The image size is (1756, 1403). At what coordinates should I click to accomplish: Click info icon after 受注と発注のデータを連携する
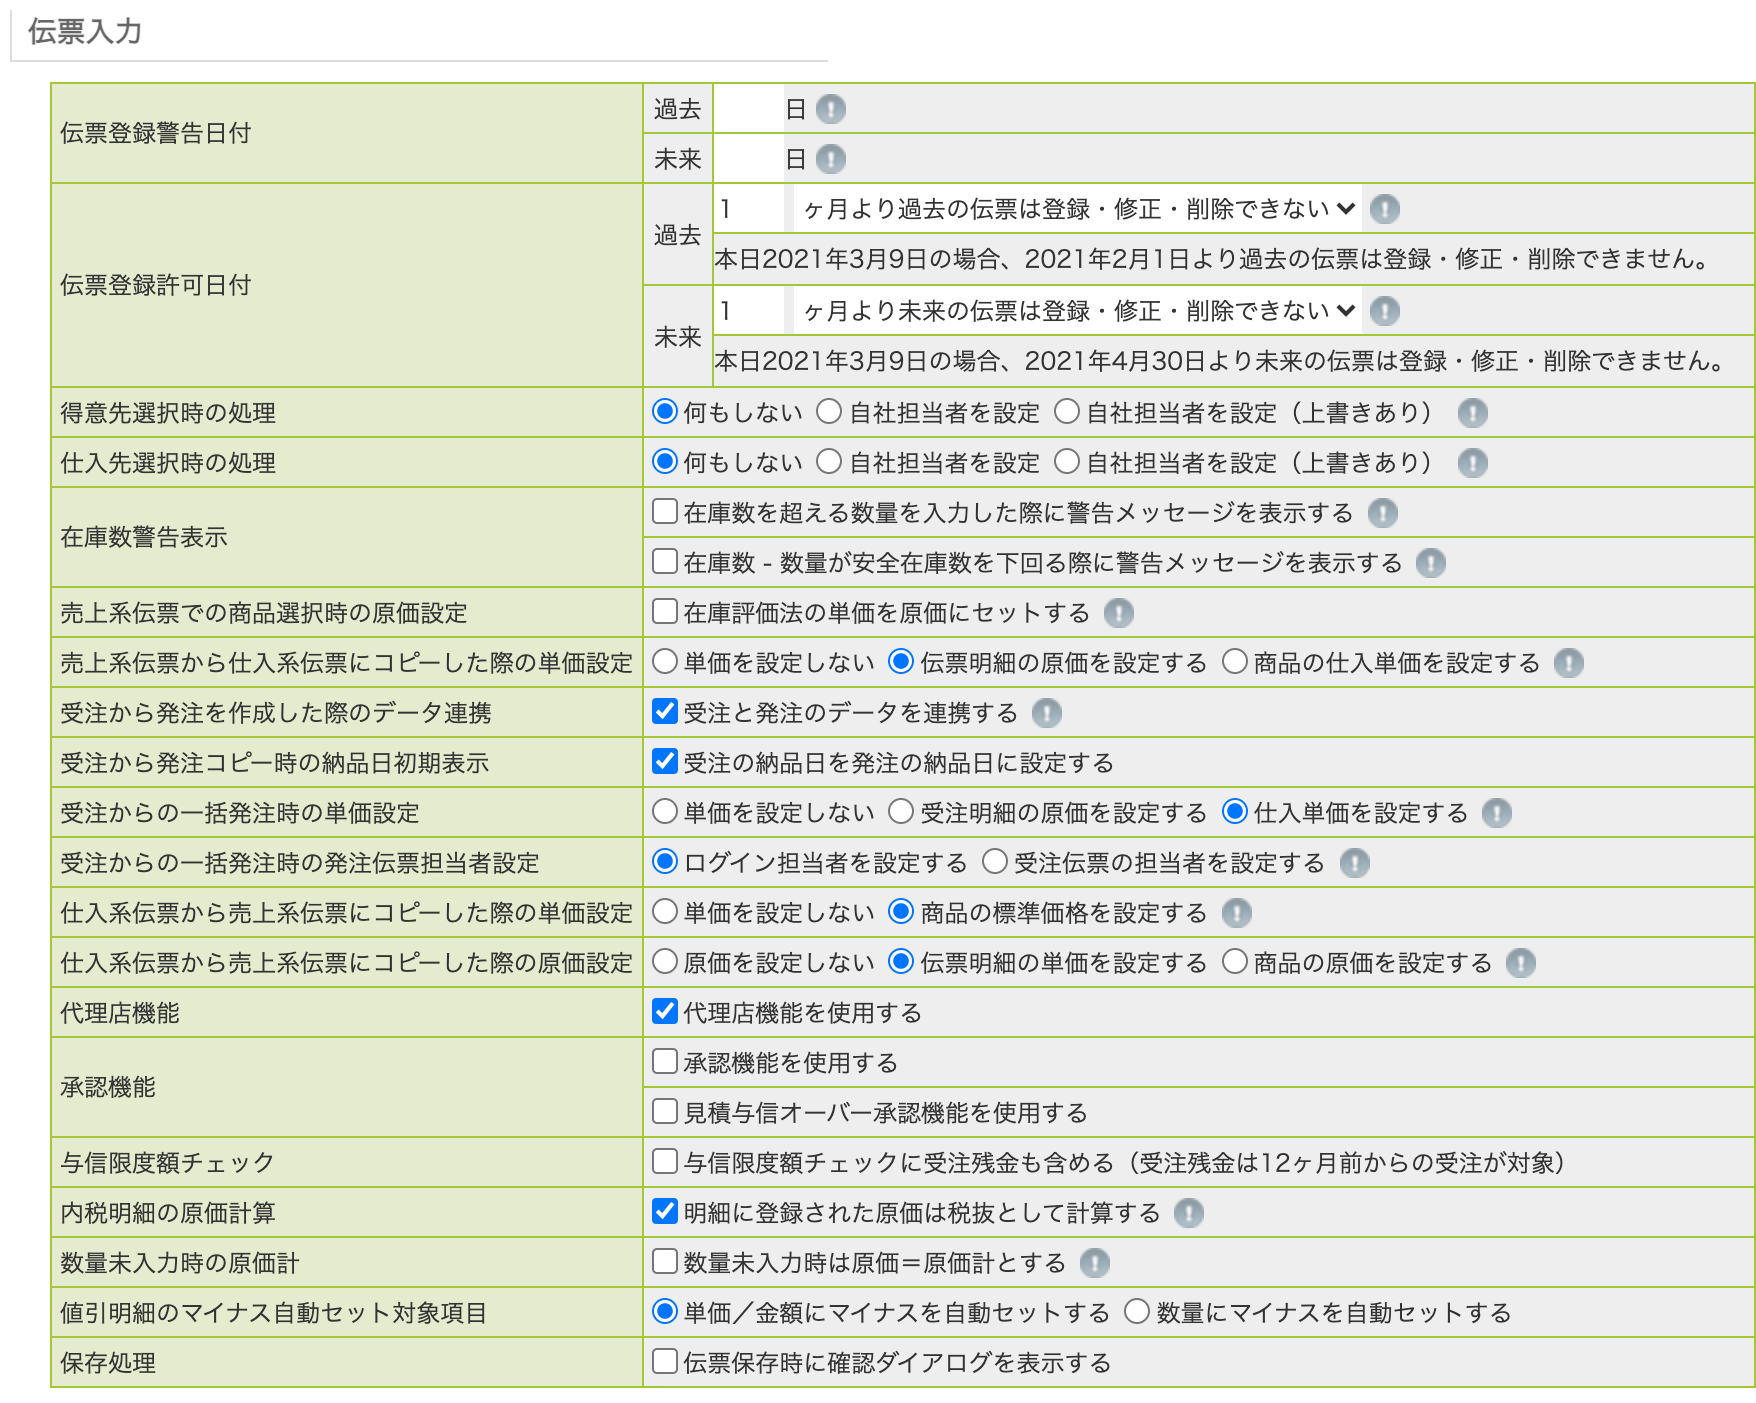coord(1046,713)
